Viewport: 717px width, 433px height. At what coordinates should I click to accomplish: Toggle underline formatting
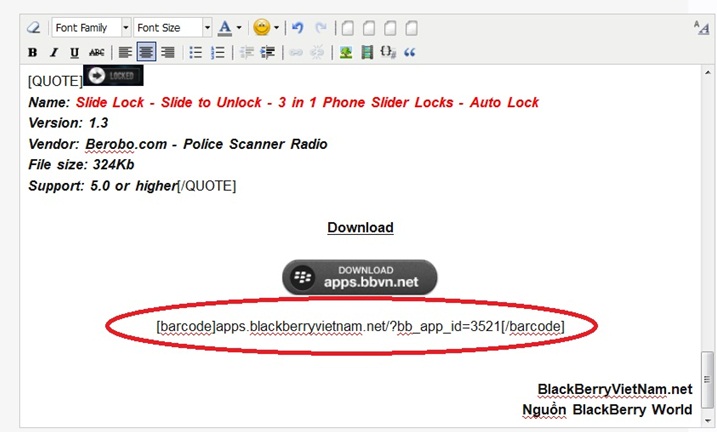(x=74, y=53)
